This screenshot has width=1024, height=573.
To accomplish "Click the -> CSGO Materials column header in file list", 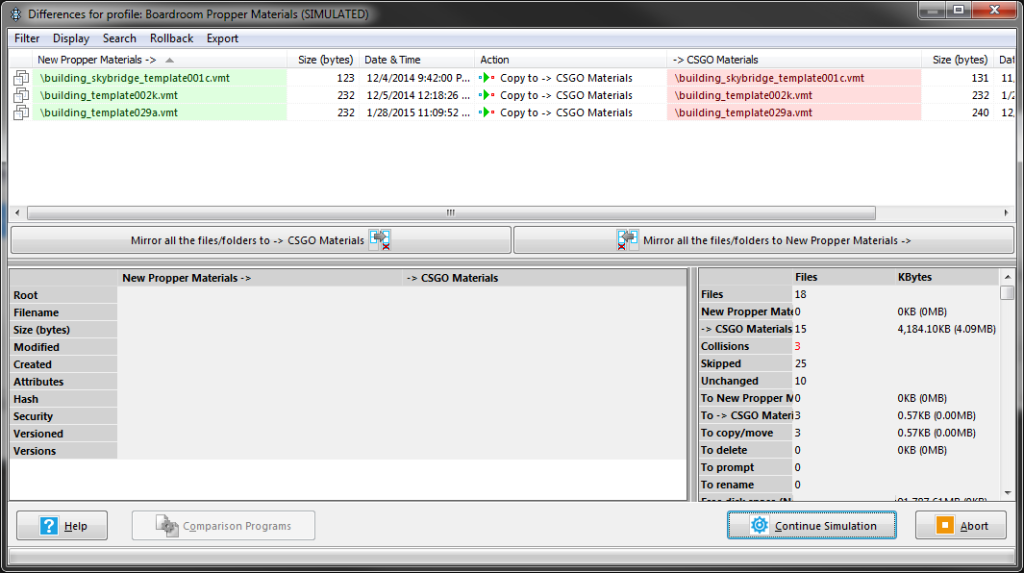I will [x=794, y=59].
